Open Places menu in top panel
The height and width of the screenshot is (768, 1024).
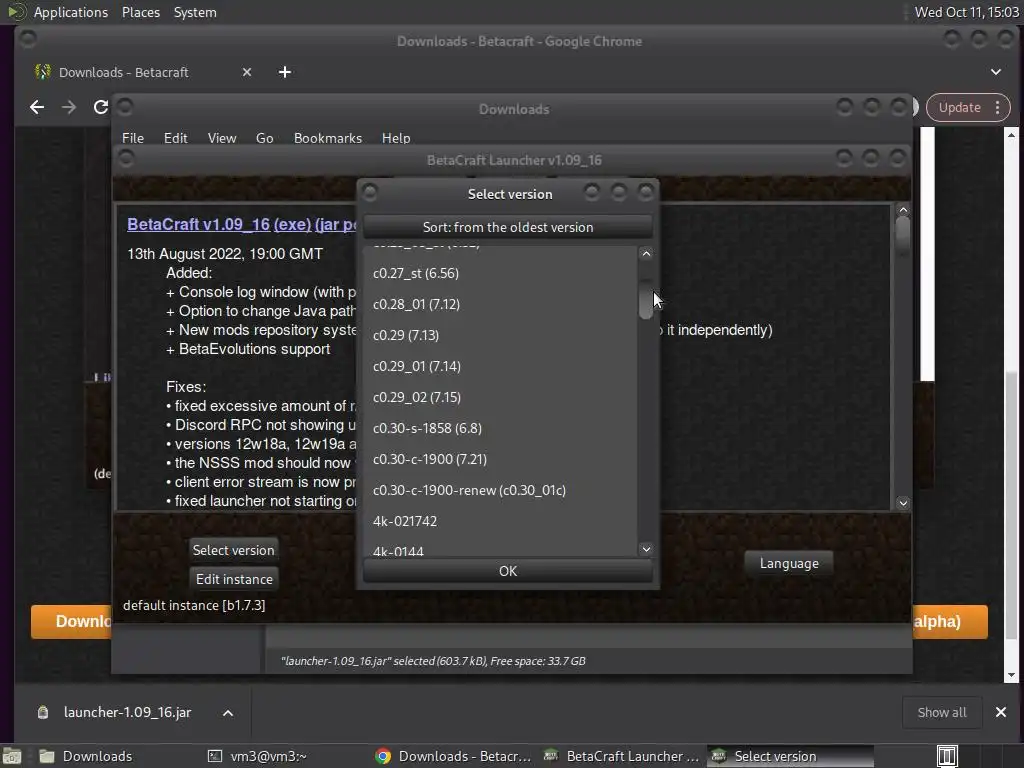[140, 12]
